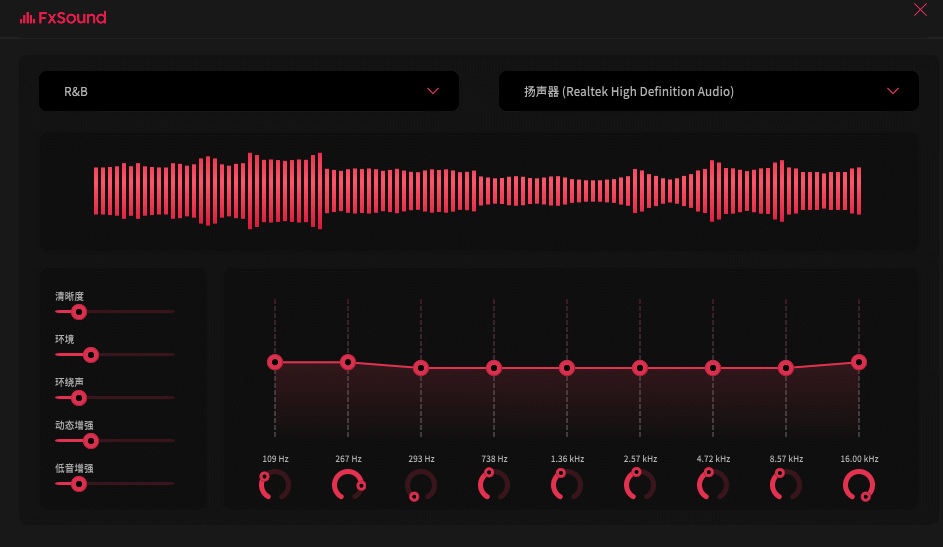
Task: Click the 1.36 kHz frequency knob
Action: 567,485
